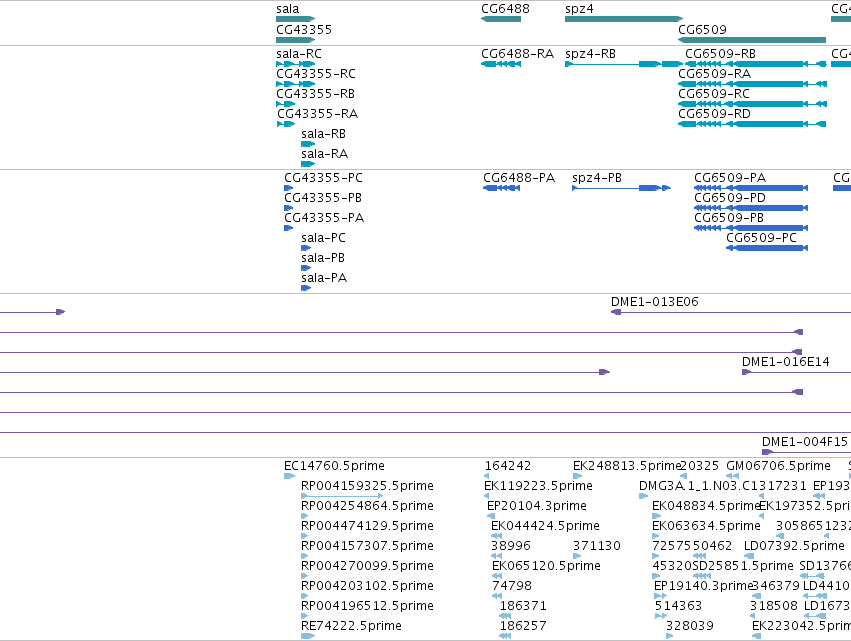Select feature 514363
This screenshot has height=641, width=851.
(x=661, y=616)
